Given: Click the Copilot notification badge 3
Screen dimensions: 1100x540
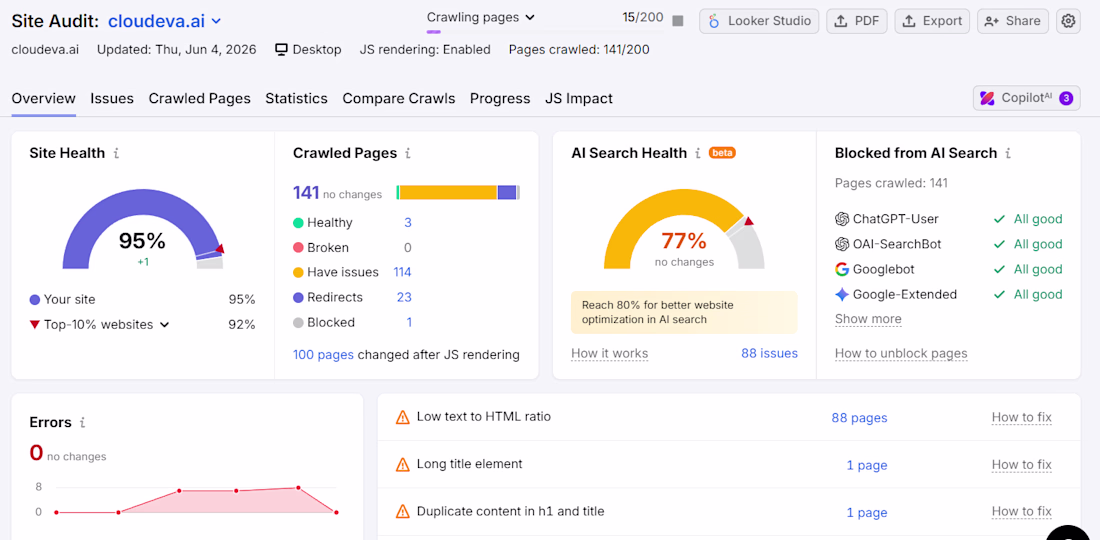Looking at the screenshot, I should click(x=1066, y=98).
